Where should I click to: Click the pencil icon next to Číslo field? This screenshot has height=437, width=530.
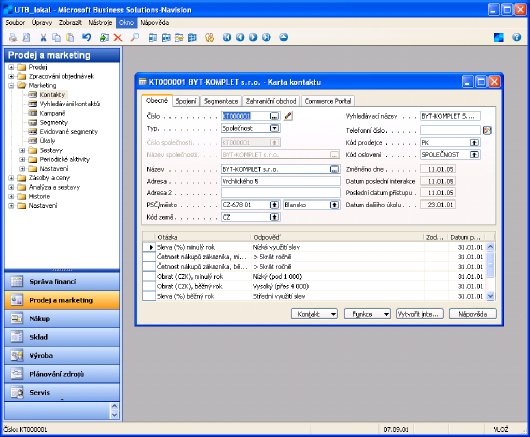pyautogui.click(x=288, y=116)
